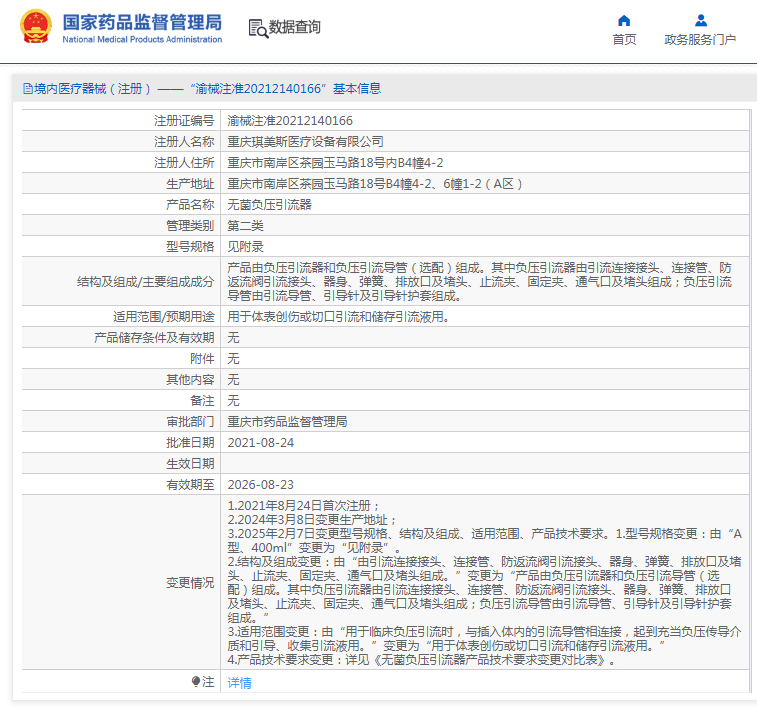
Task: Select management category 第二类
Action: (245, 226)
